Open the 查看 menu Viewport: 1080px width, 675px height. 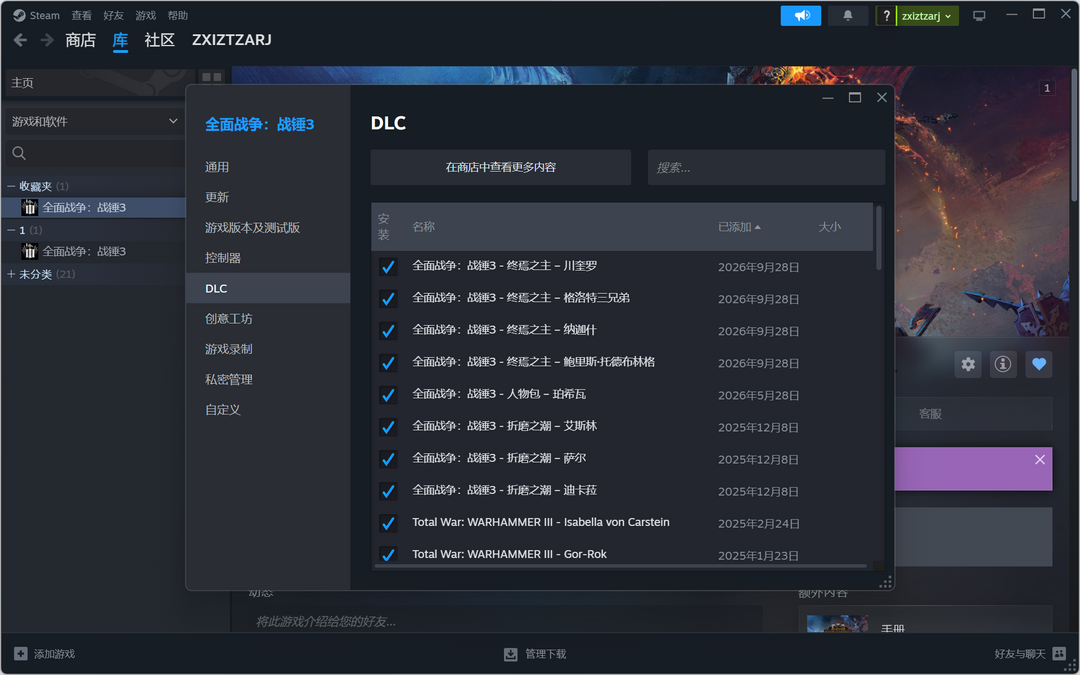click(81, 15)
